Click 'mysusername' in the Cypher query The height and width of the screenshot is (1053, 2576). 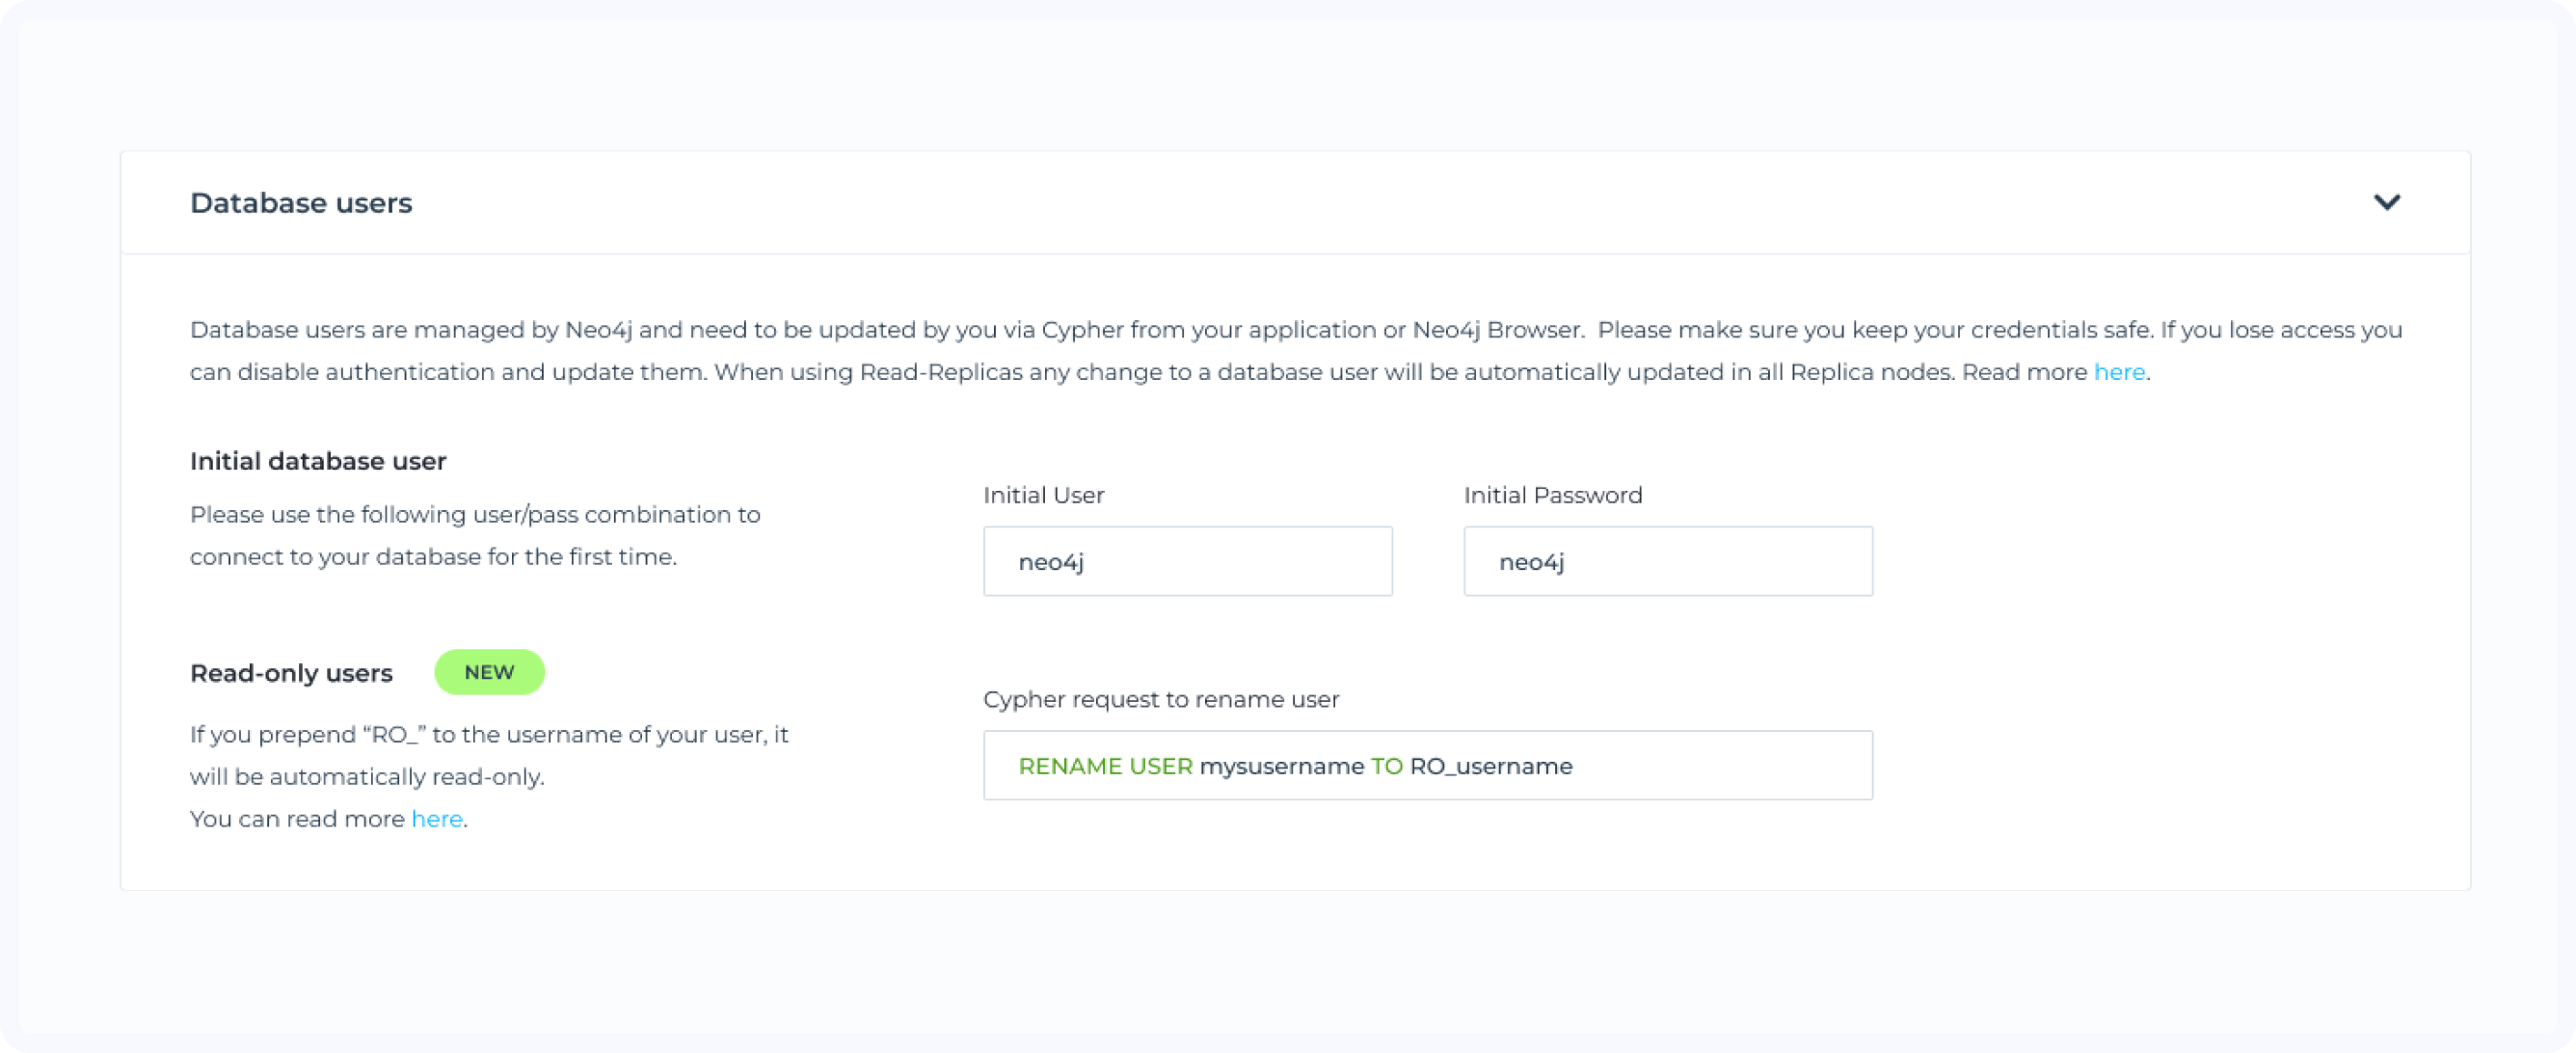click(x=1281, y=766)
